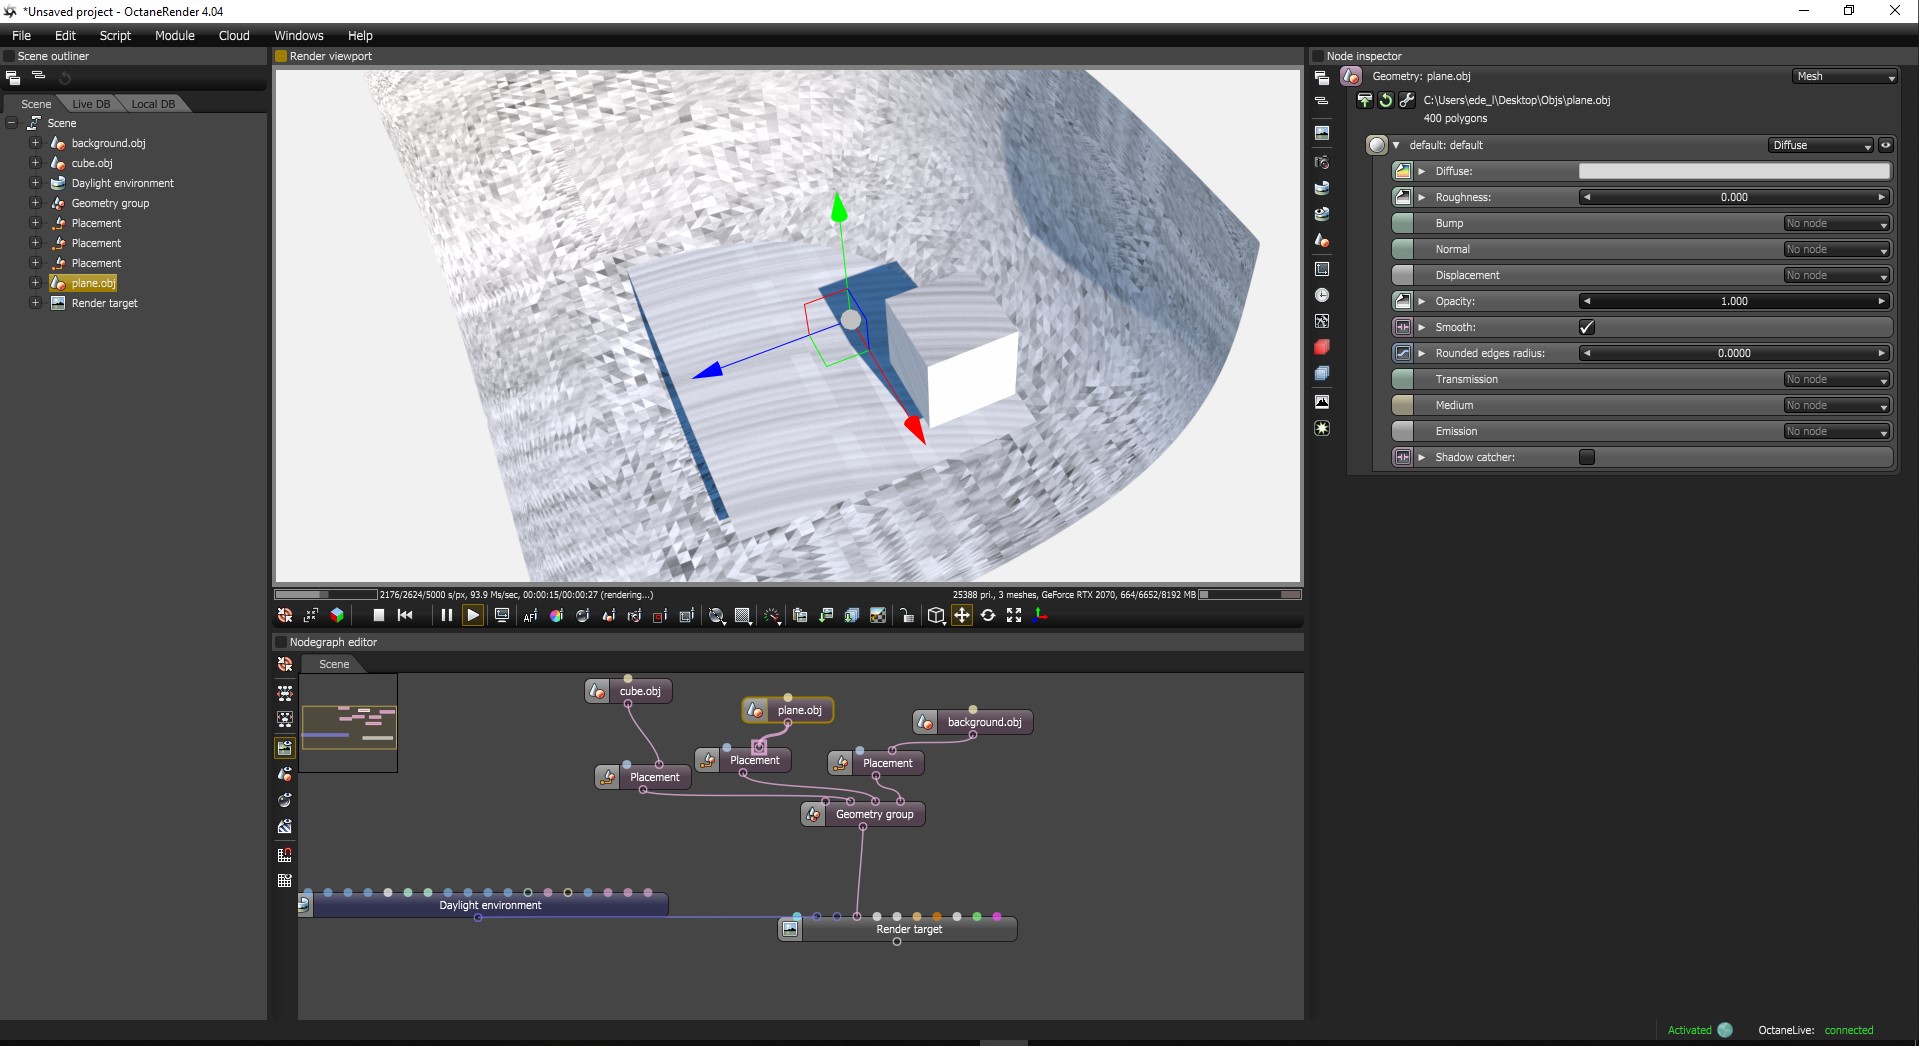Open the File menu

21,35
